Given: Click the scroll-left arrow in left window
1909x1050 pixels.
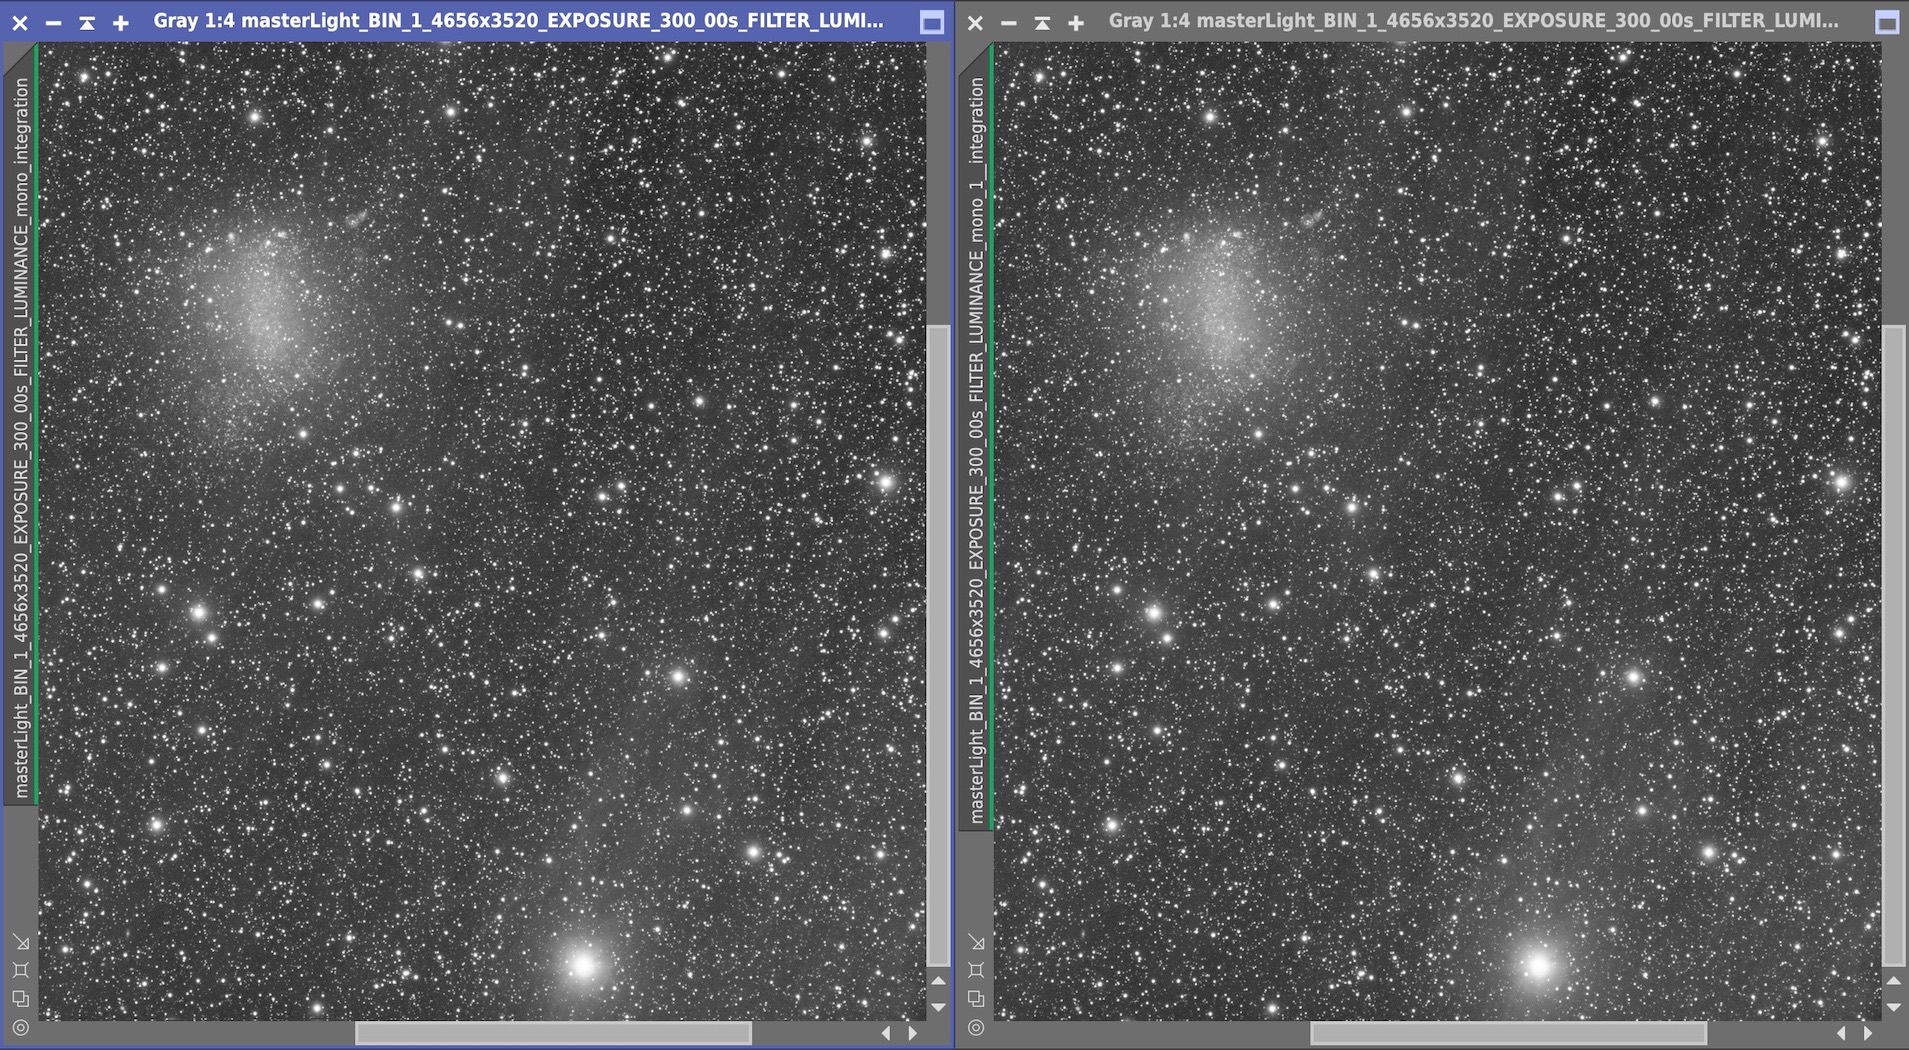Looking at the screenshot, I should click(x=886, y=1033).
